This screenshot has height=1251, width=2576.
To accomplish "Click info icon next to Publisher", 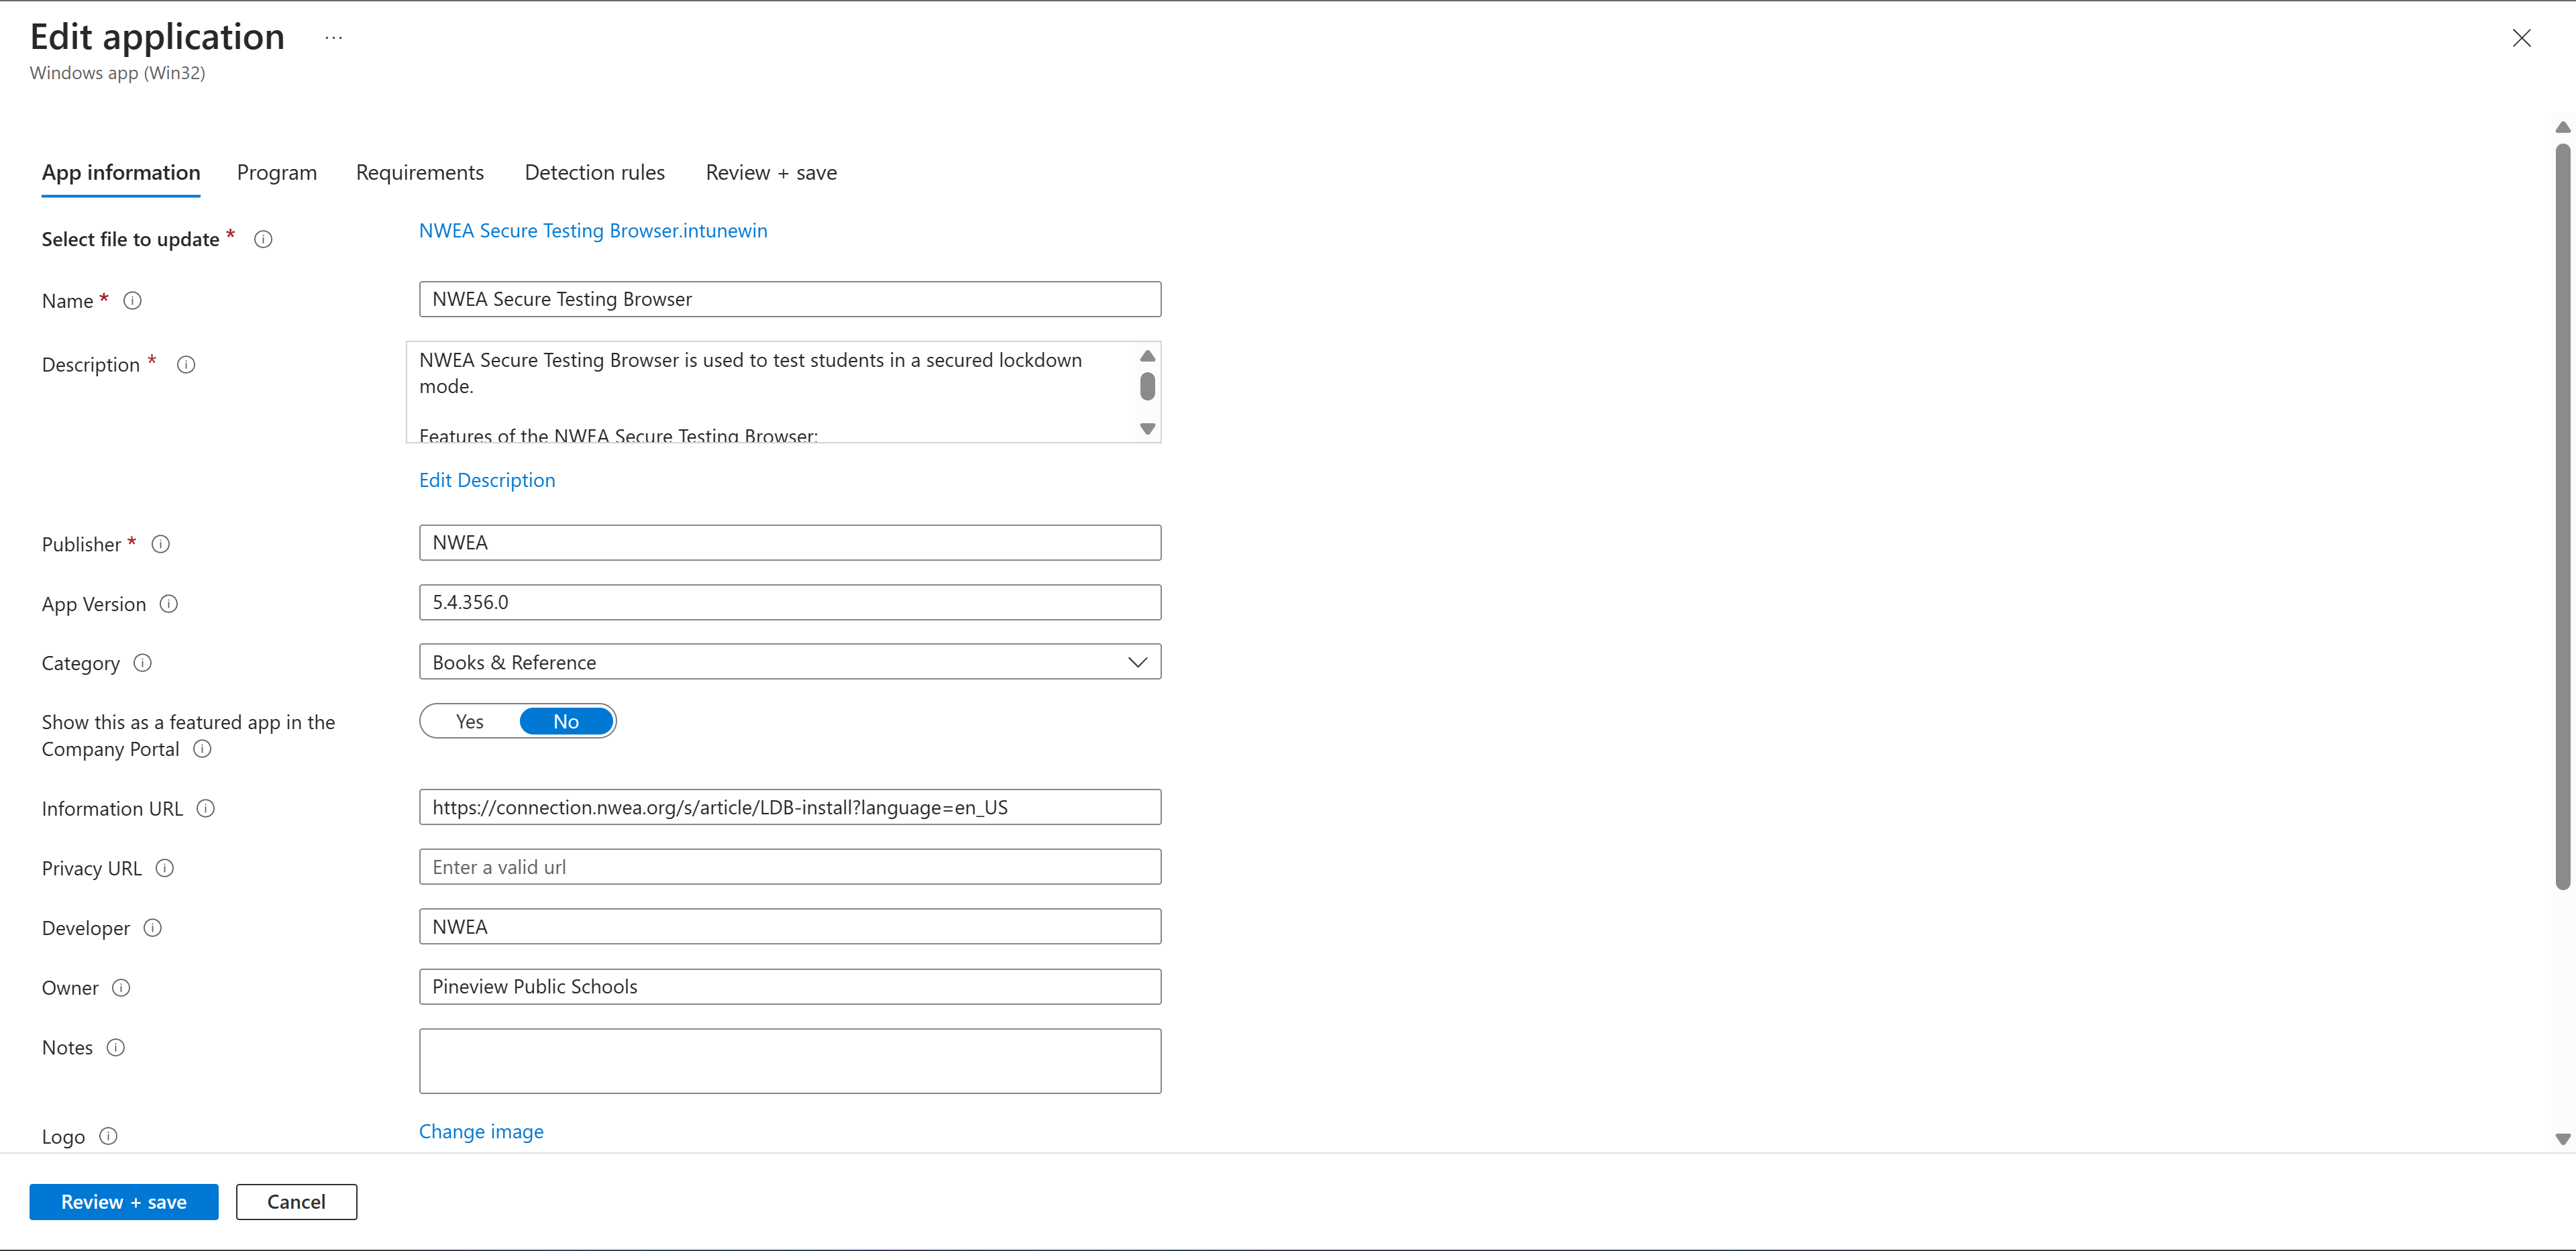I will pos(160,543).
